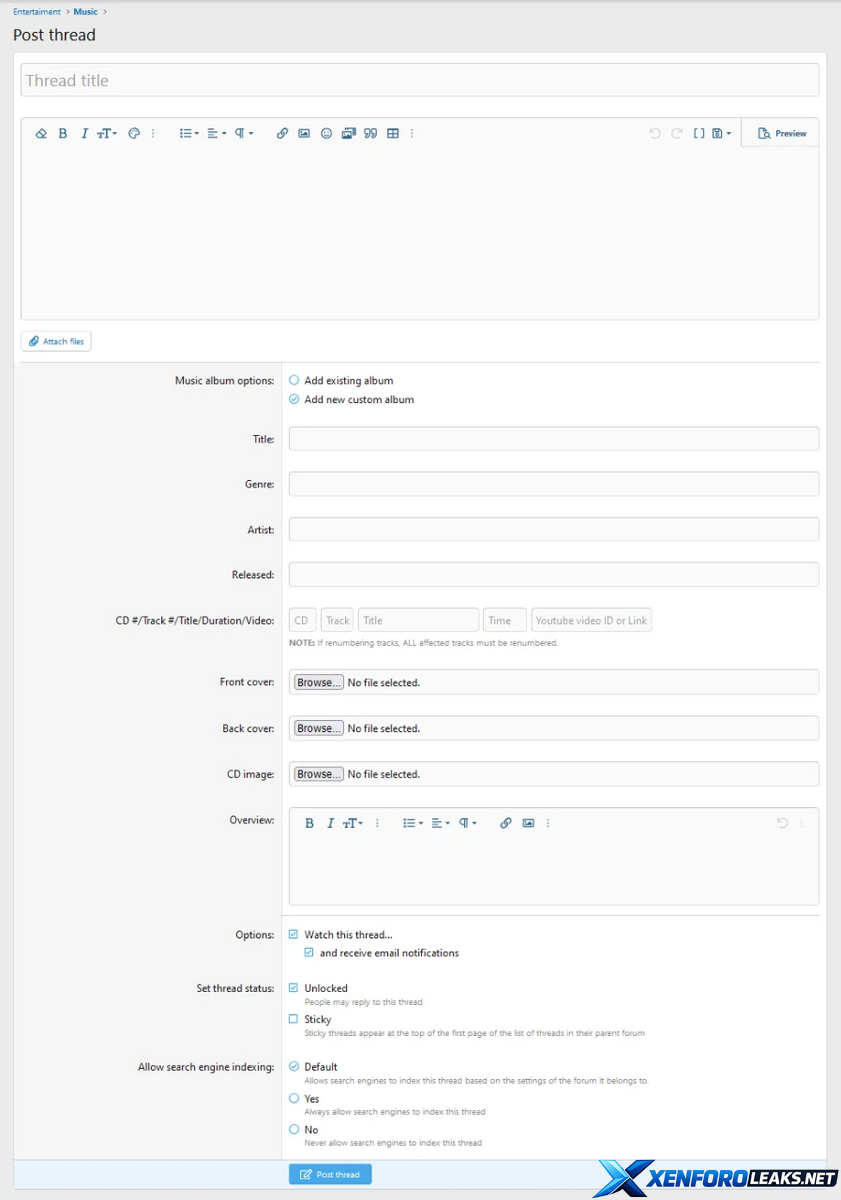Expand the font size dropdown in main editor
841x1200 pixels.
pos(107,133)
